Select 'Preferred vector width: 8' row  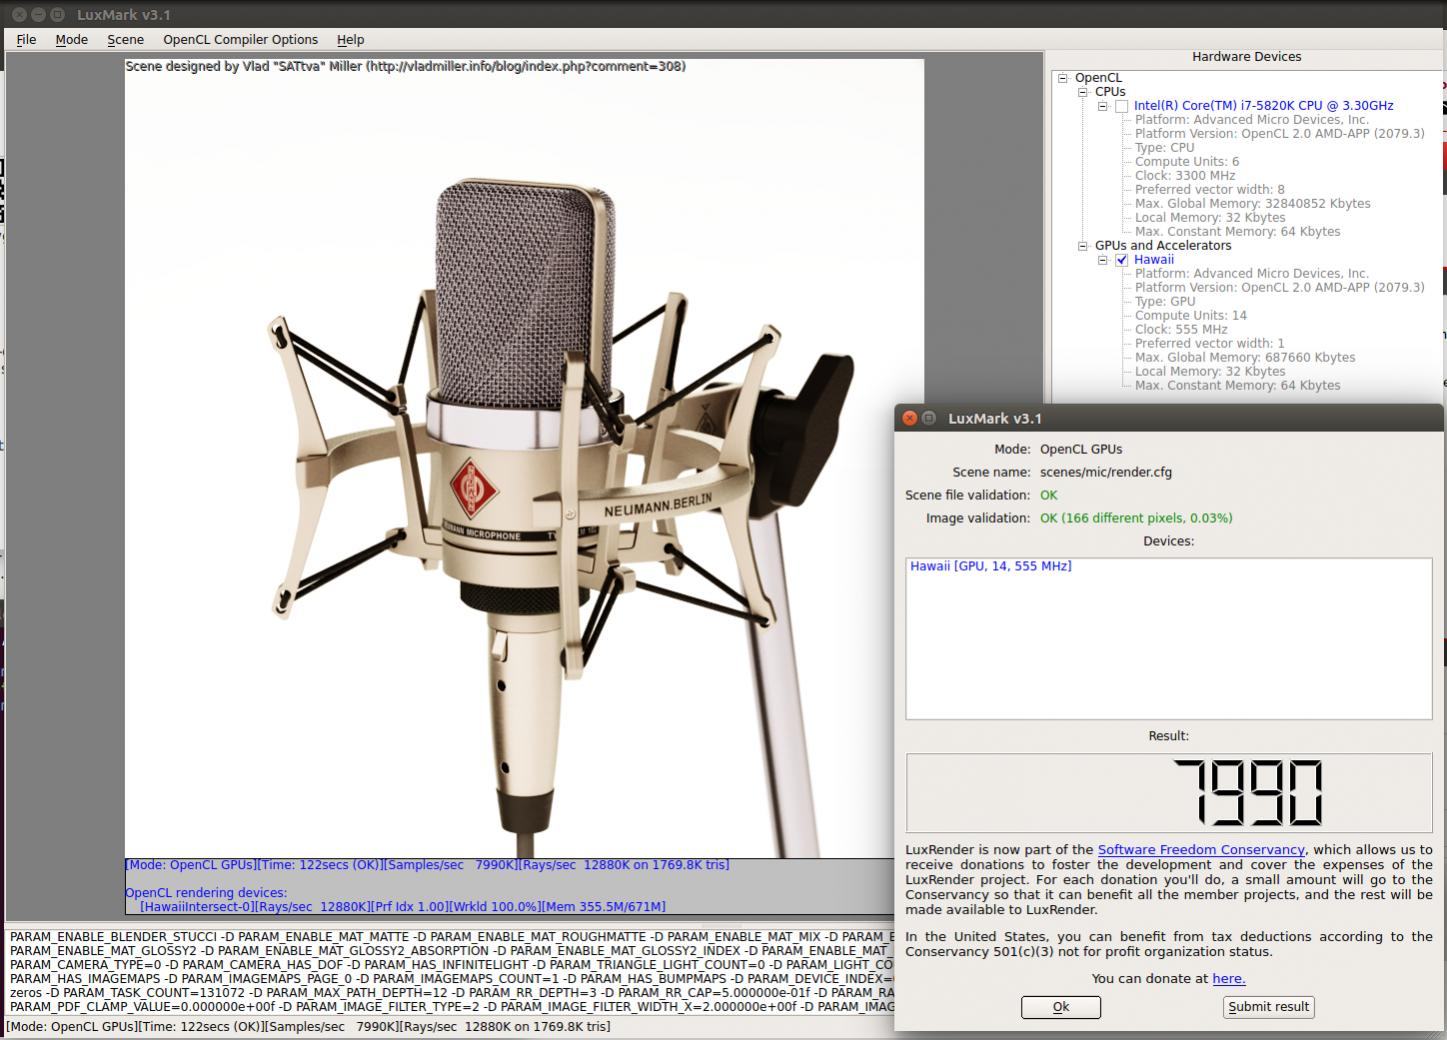point(1209,189)
